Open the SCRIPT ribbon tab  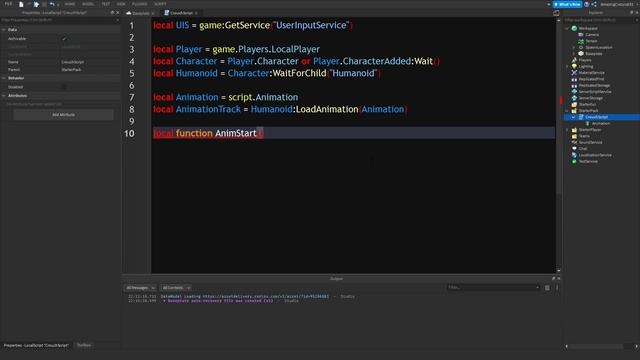(160, 4)
